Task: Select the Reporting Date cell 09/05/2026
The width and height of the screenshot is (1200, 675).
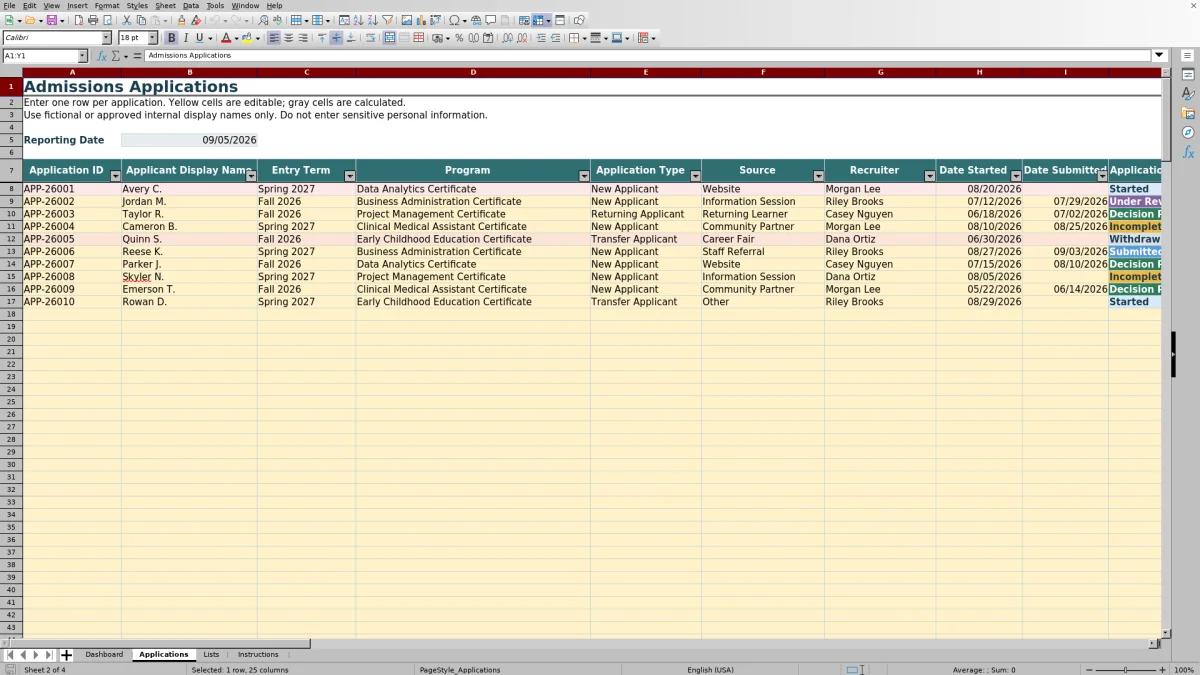Action: [189, 140]
